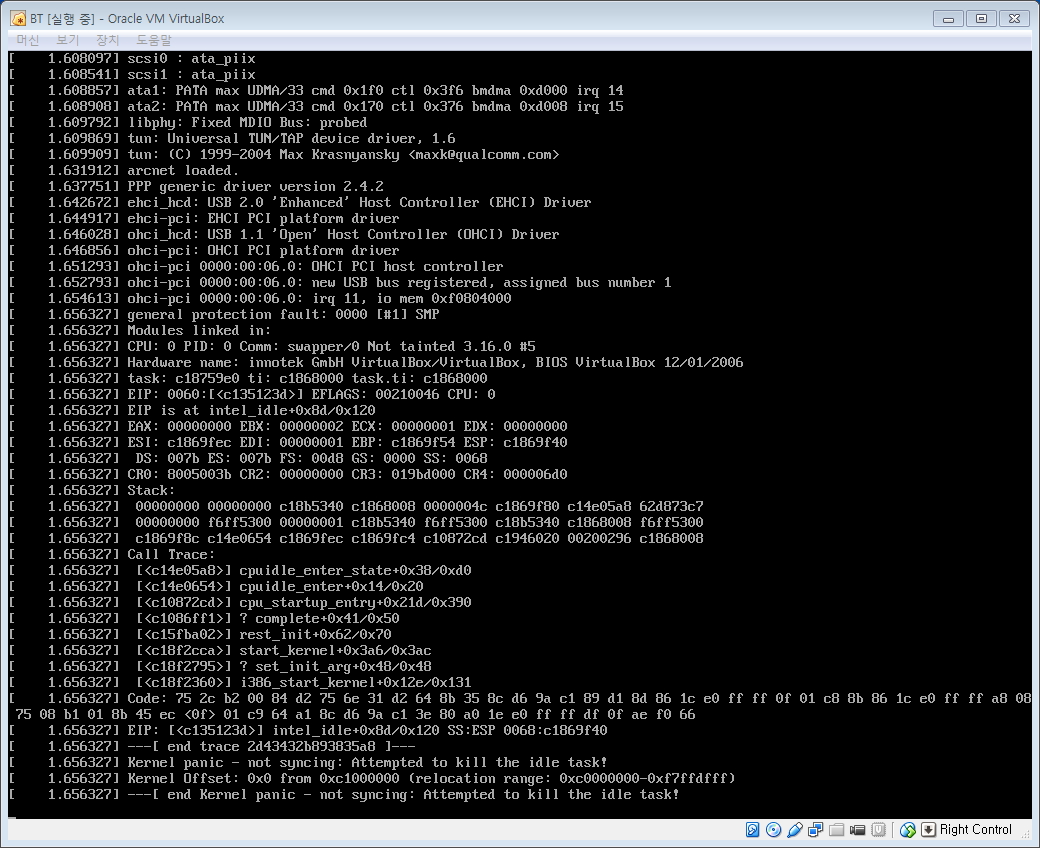Open the optical disc drive indicator
Image resolution: width=1040 pixels, height=848 pixels.
[x=773, y=829]
